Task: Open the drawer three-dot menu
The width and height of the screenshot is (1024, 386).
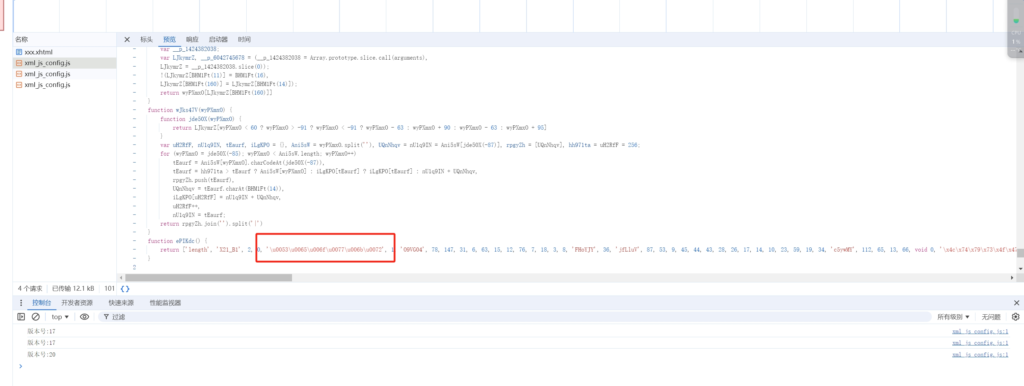Action: [x=21, y=303]
